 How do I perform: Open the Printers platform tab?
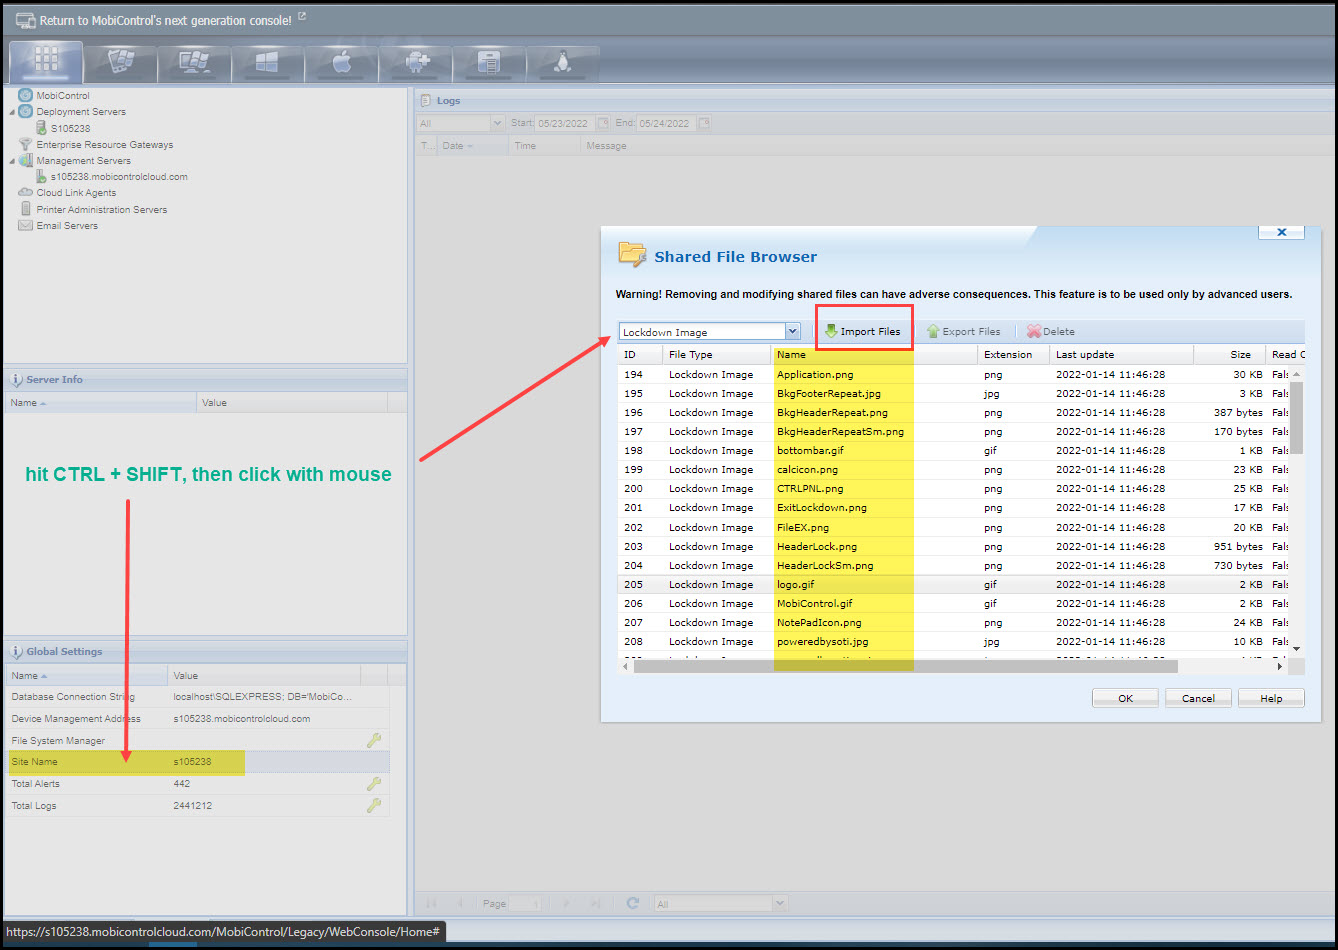488,63
